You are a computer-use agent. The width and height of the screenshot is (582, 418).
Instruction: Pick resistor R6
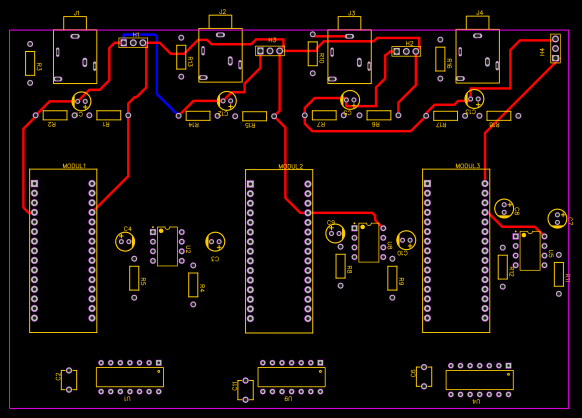coord(379,115)
